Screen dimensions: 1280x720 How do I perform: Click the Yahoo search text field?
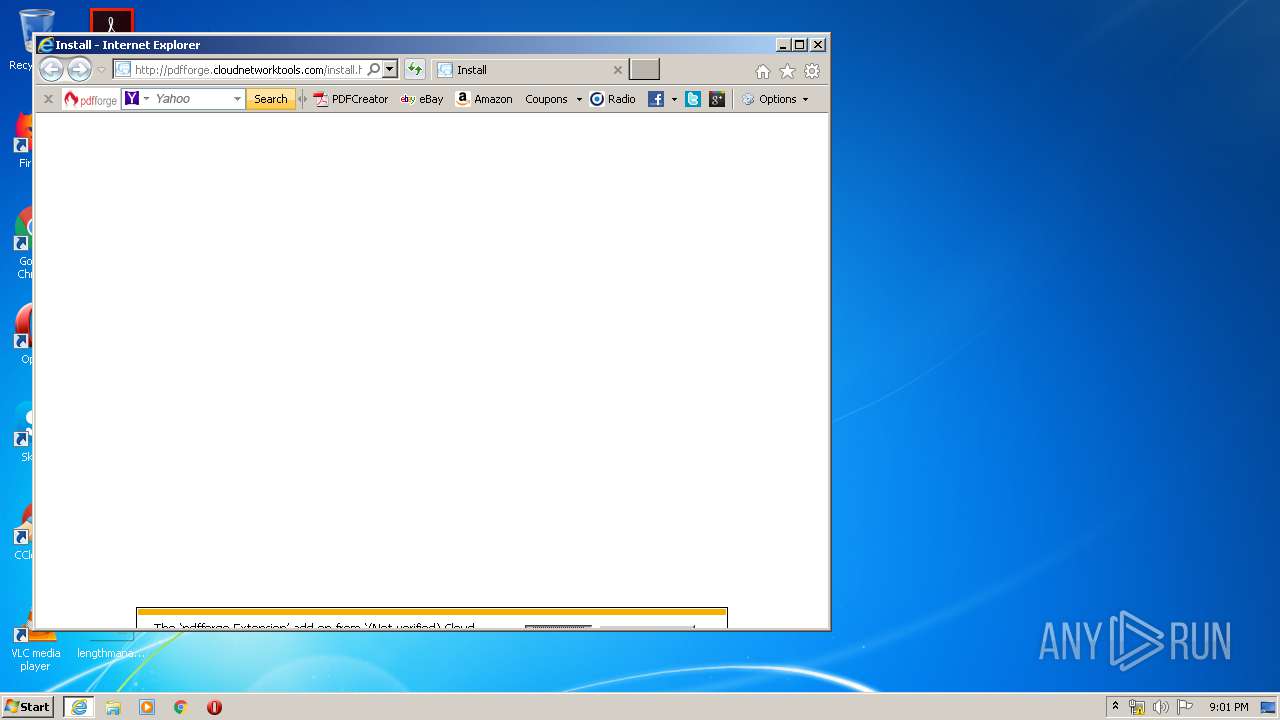tap(192, 99)
